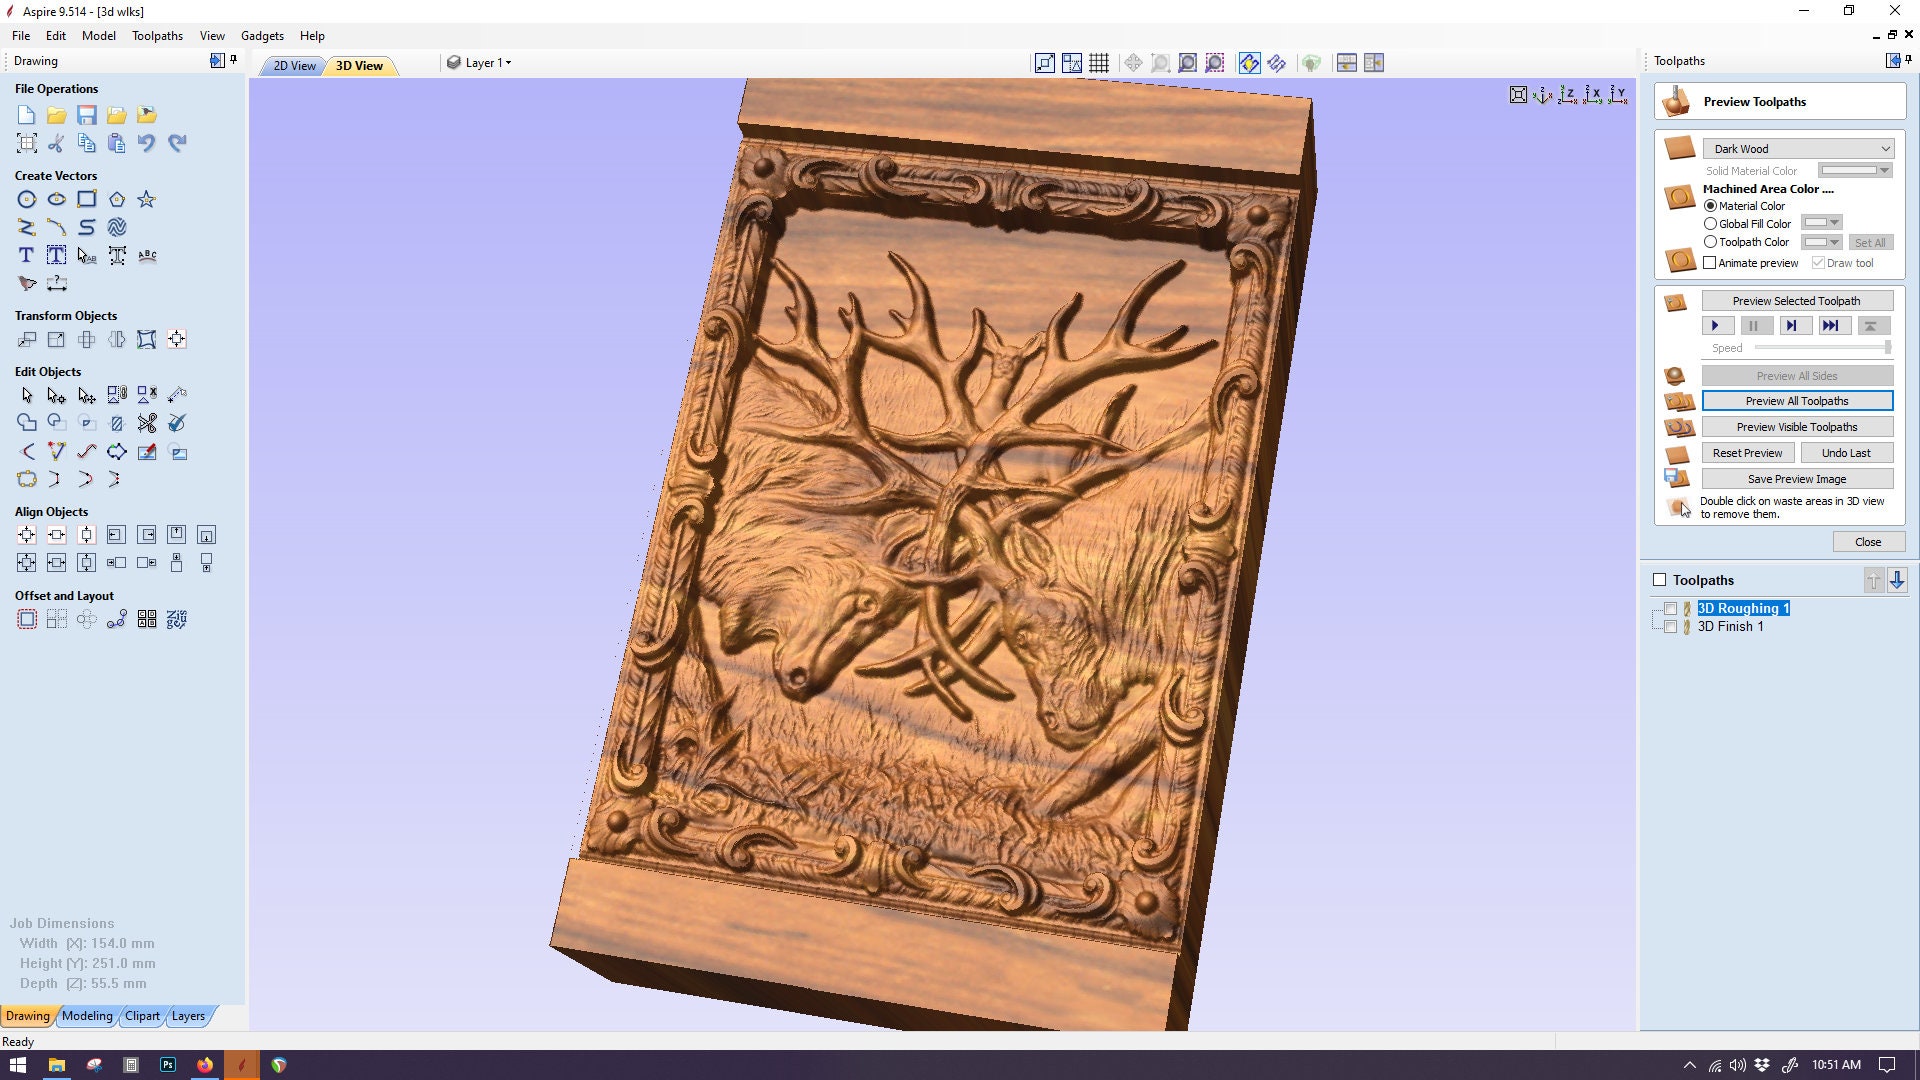Image resolution: width=1920 pixels, height=1080 pixels.
Task: Enable the Animate preview checkbox
Action: (x=1711, y=262)
